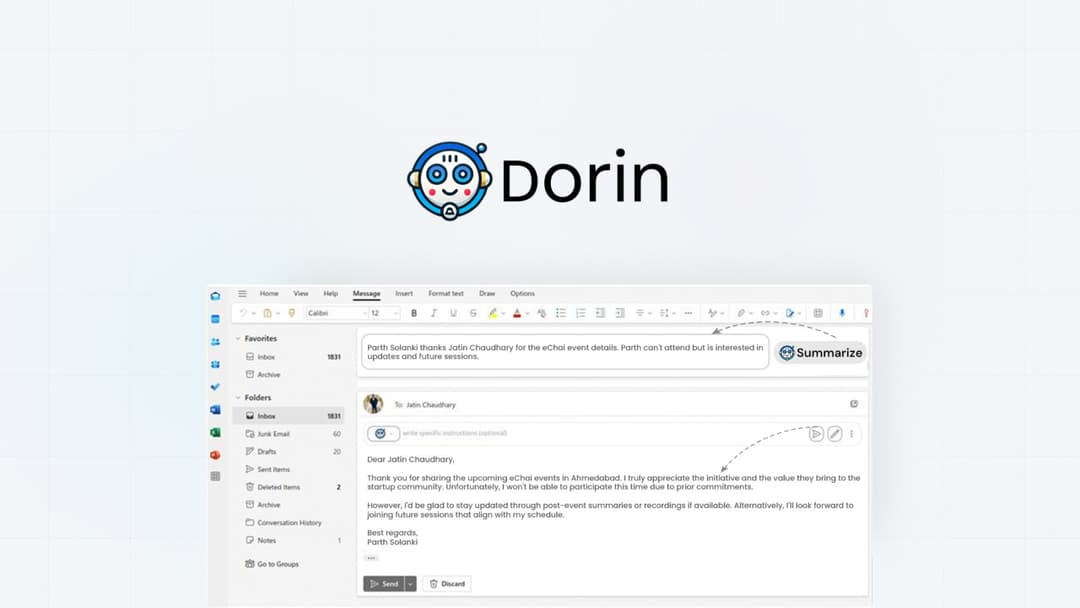Click the Format Painter icon
Image resolution: width=1080 pixels, height=608 pixels.
click(x=290, y=312)
